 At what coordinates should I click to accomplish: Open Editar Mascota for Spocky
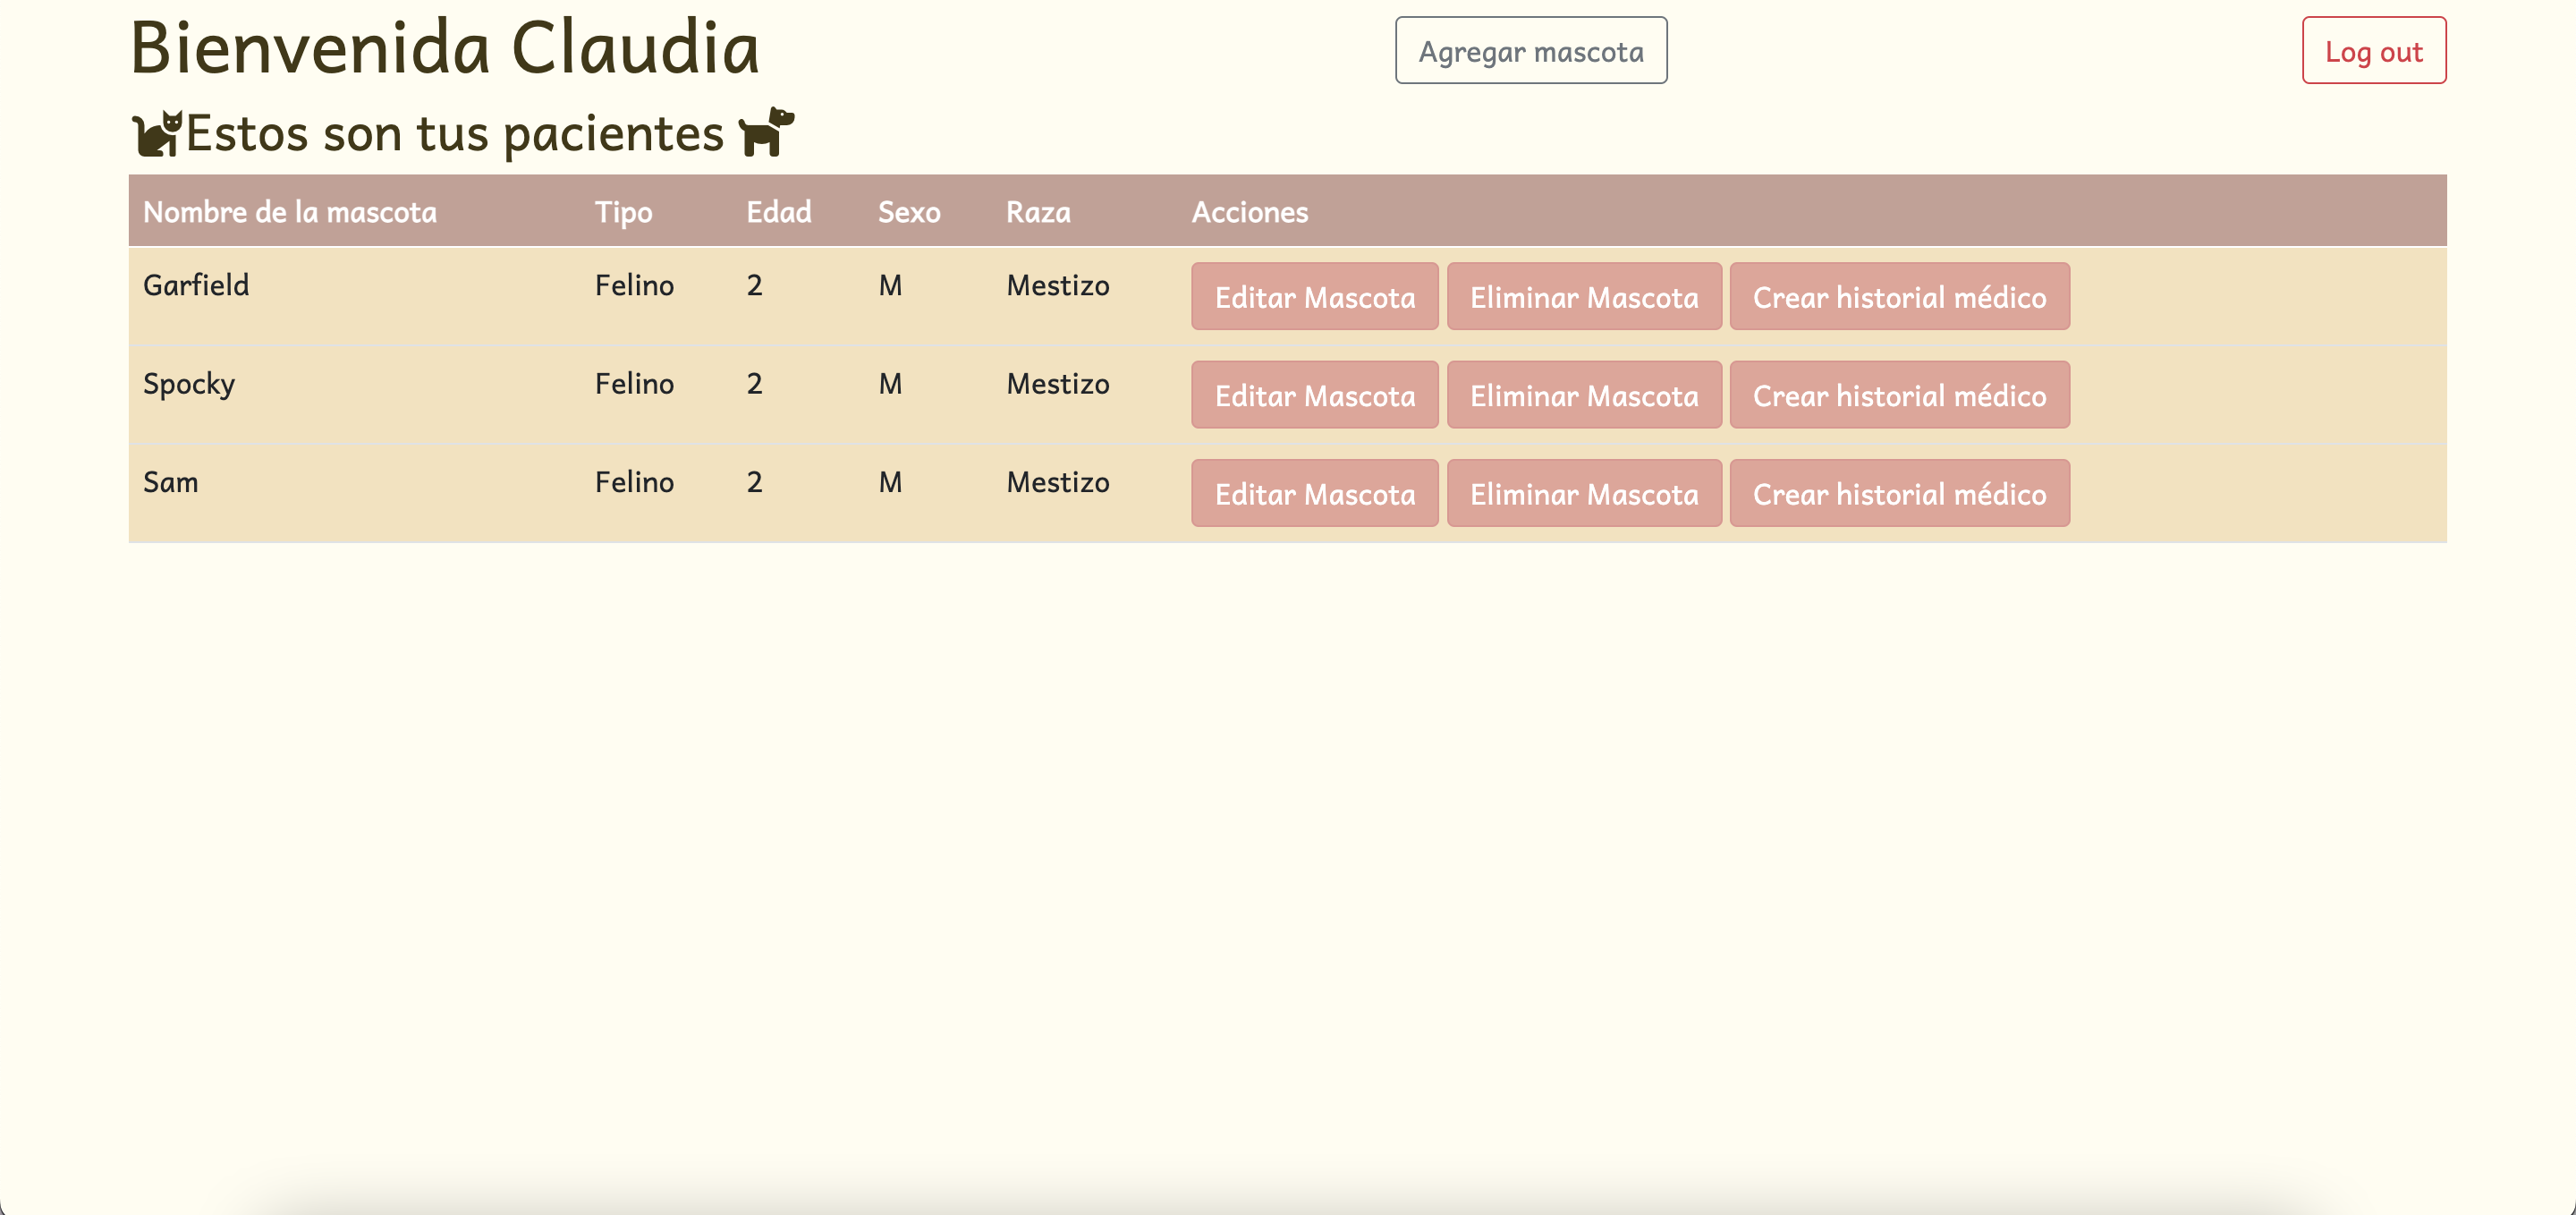1314,394
